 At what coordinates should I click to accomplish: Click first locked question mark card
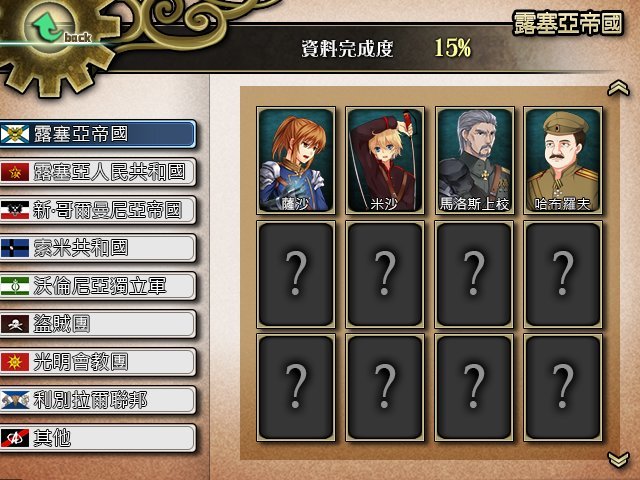[296, 274]
